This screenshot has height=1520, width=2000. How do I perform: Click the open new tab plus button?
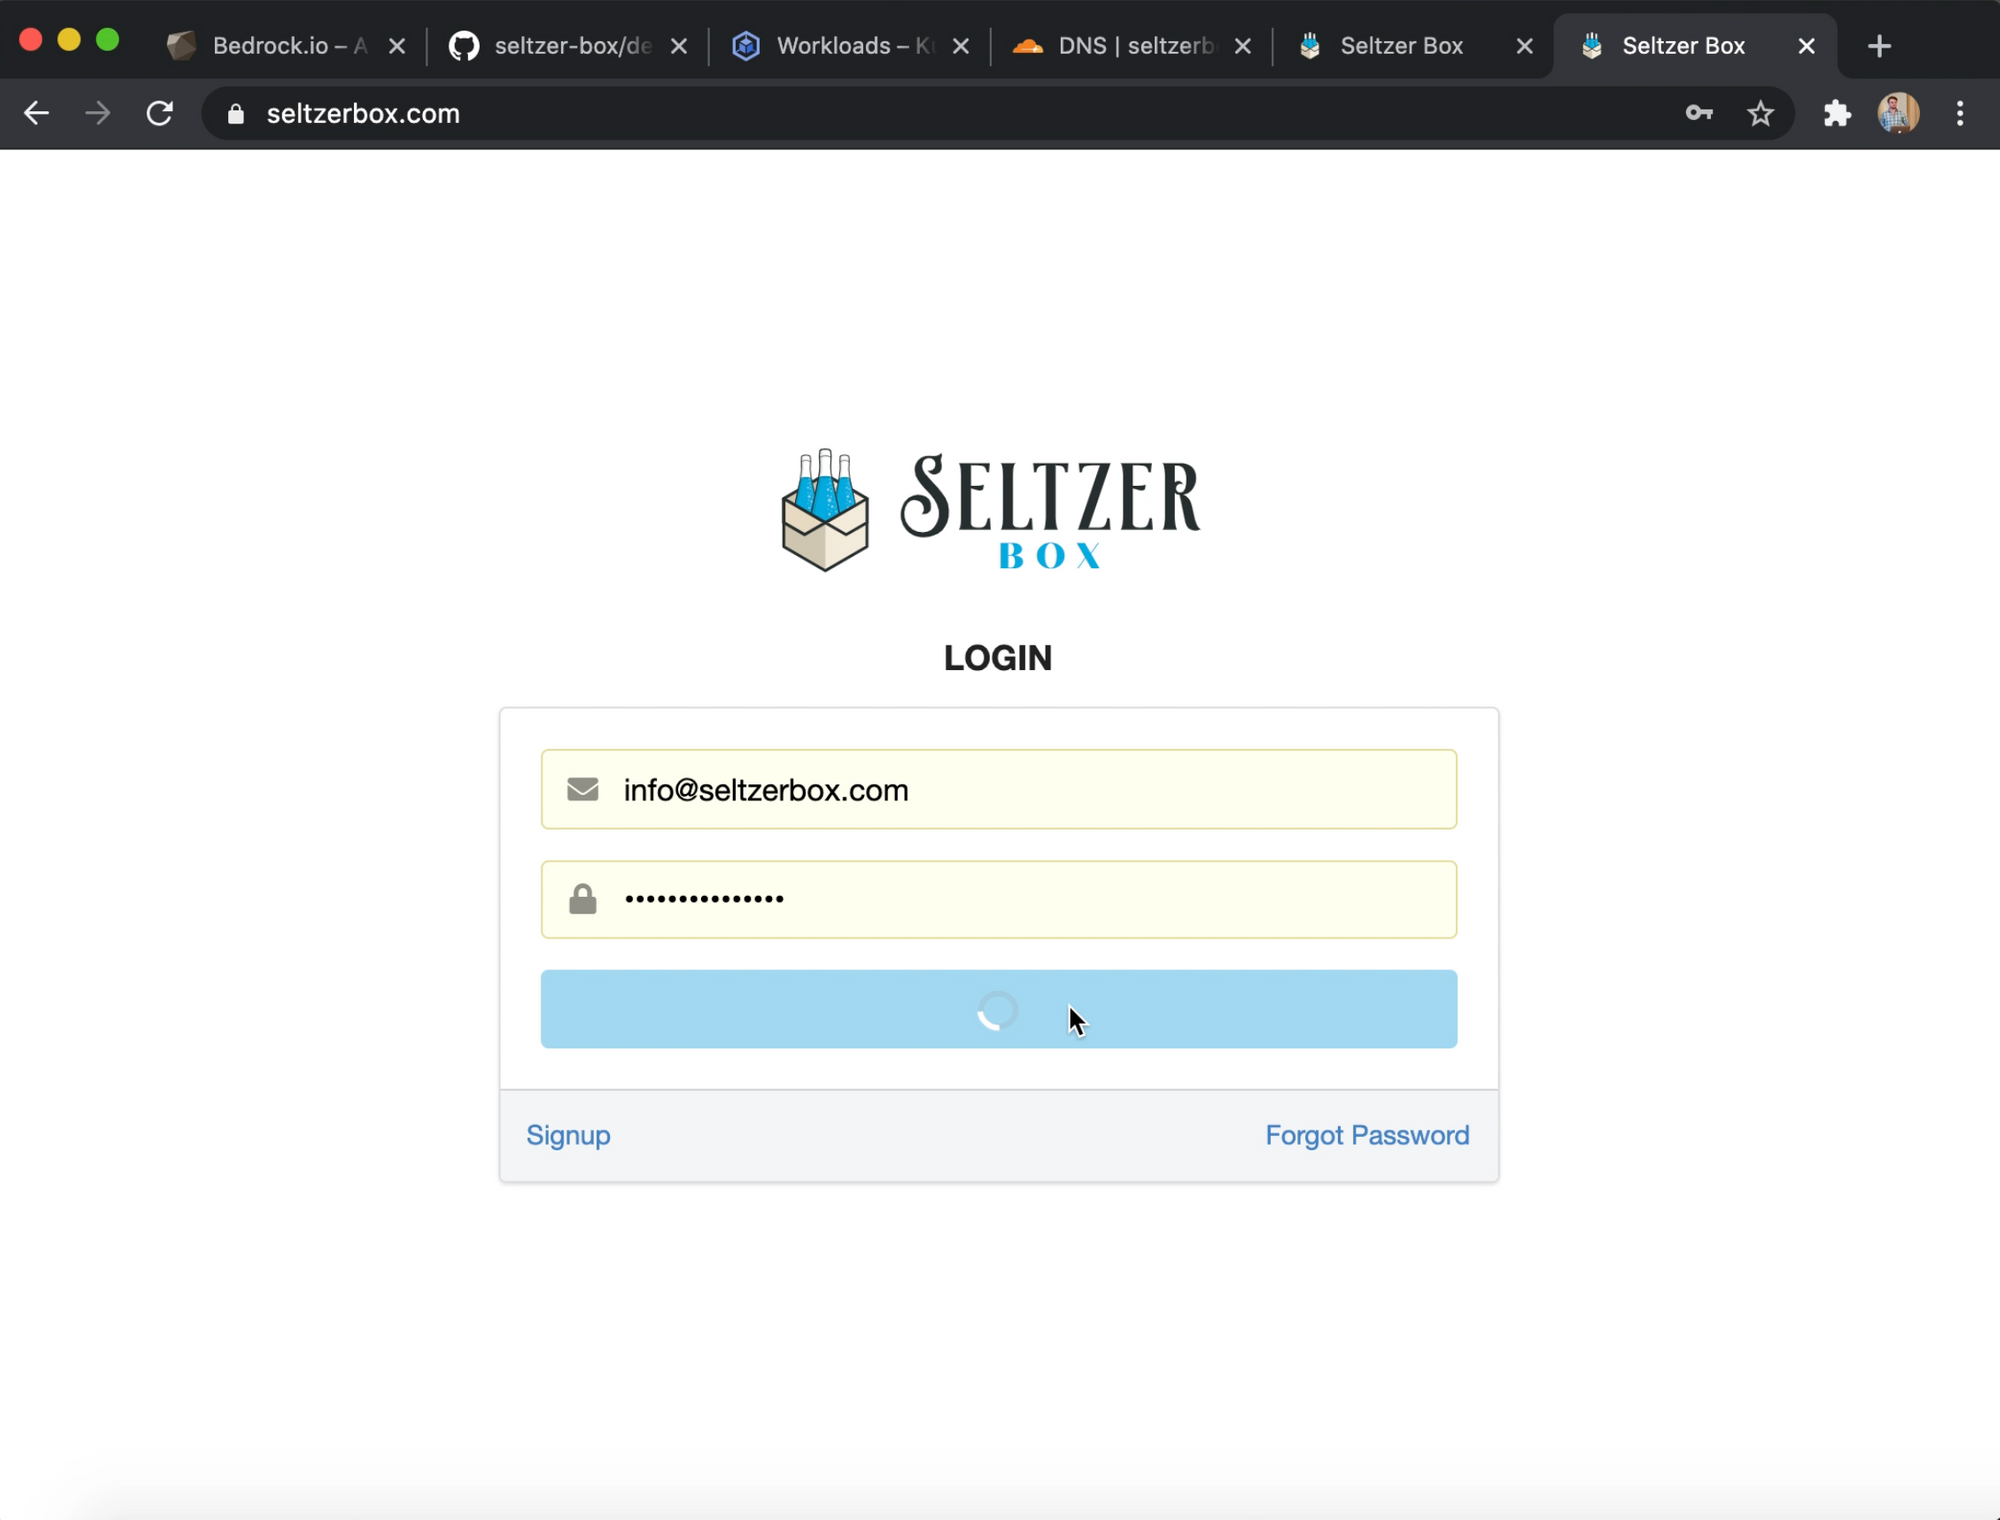tap(1880, 45)
